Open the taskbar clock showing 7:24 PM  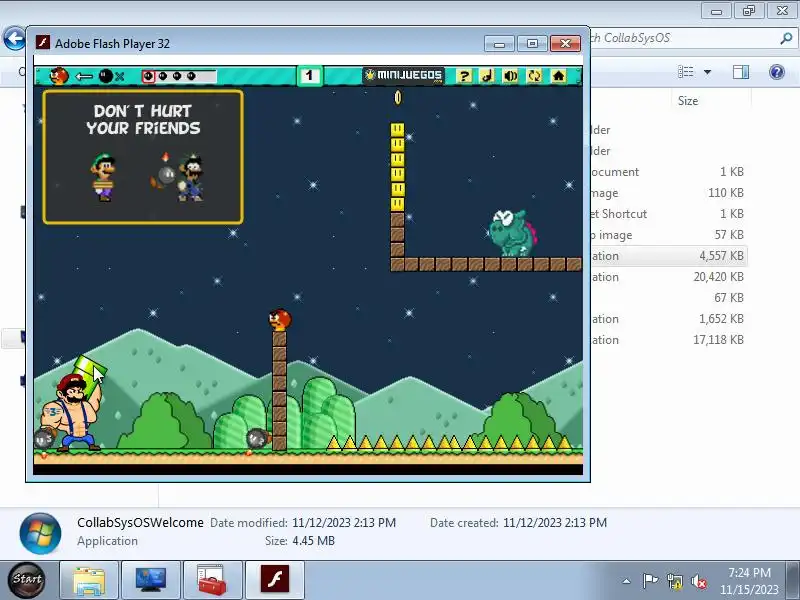(x=749, y=581)
